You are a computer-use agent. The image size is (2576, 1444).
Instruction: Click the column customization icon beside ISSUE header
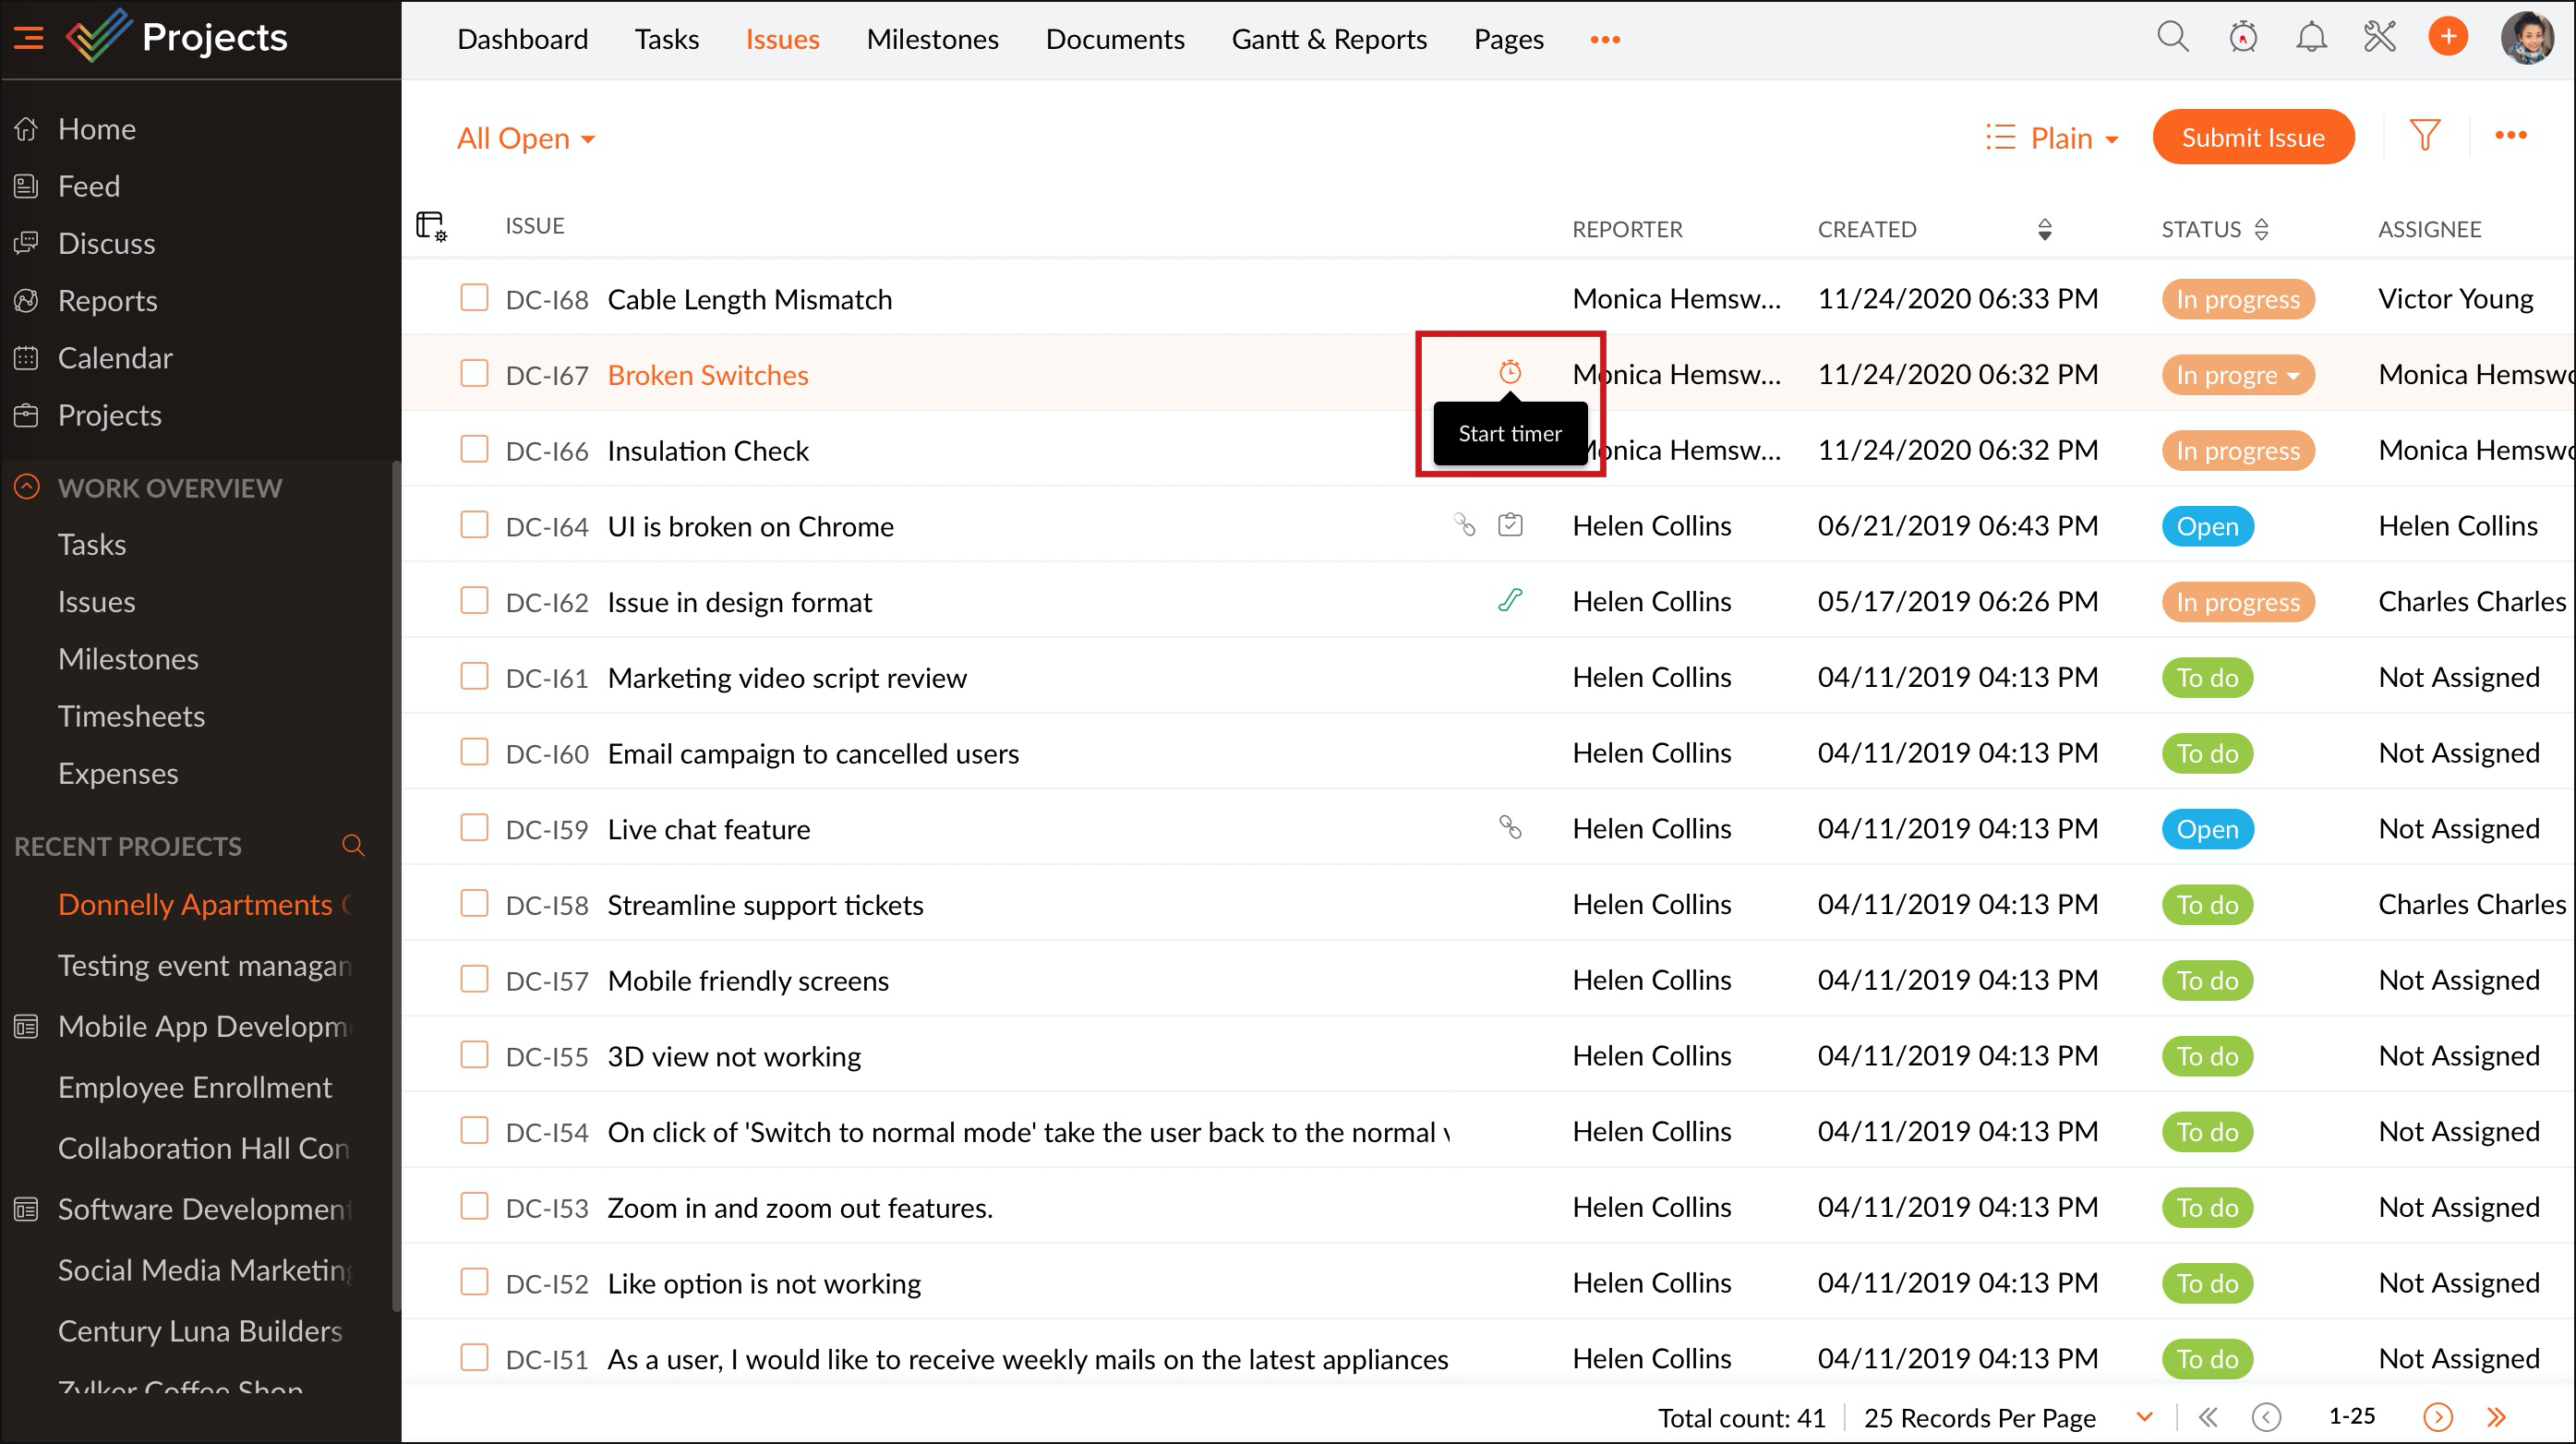pyautogui.click(x=431, y=226)
